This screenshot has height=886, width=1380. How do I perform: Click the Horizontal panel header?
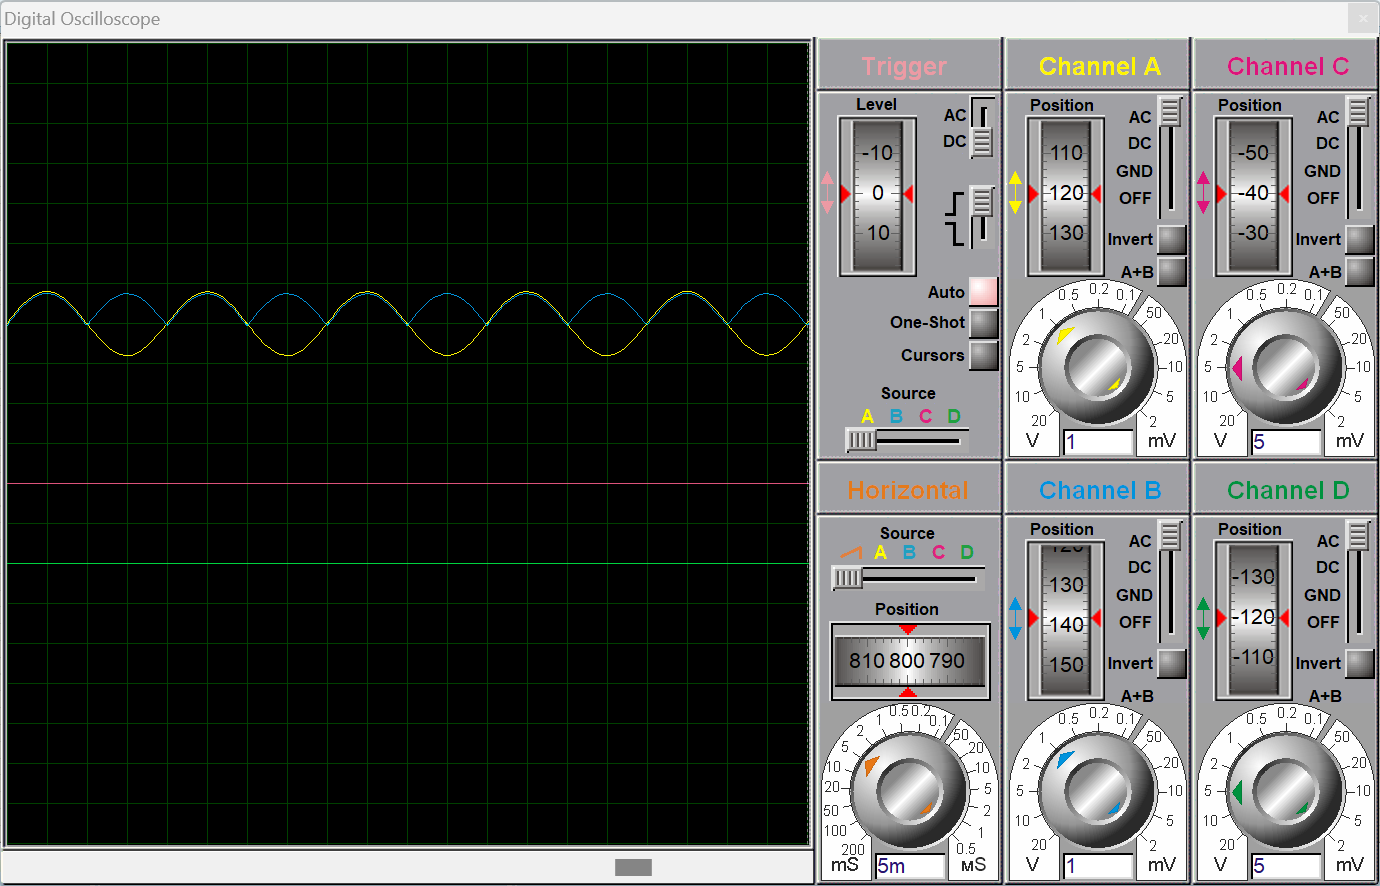tap(909, 490)
